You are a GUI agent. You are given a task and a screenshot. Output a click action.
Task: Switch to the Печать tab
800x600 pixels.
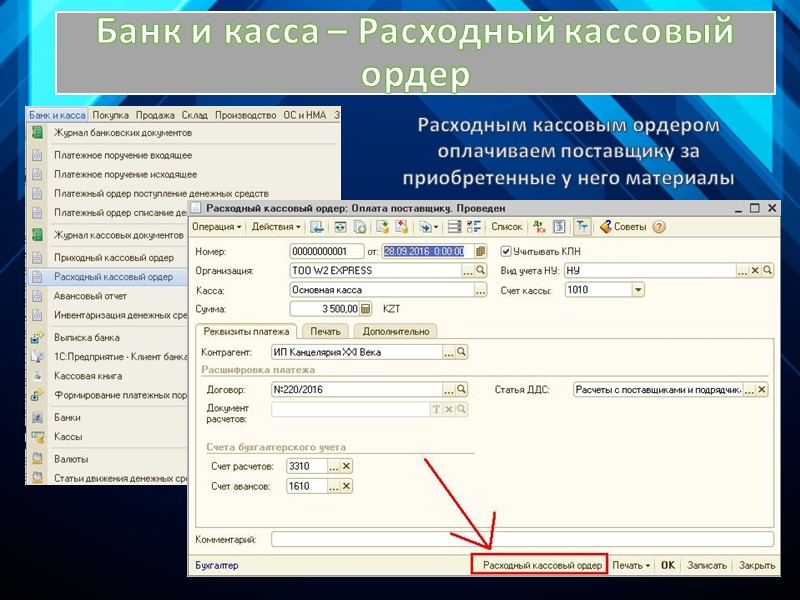coord(325,332)
